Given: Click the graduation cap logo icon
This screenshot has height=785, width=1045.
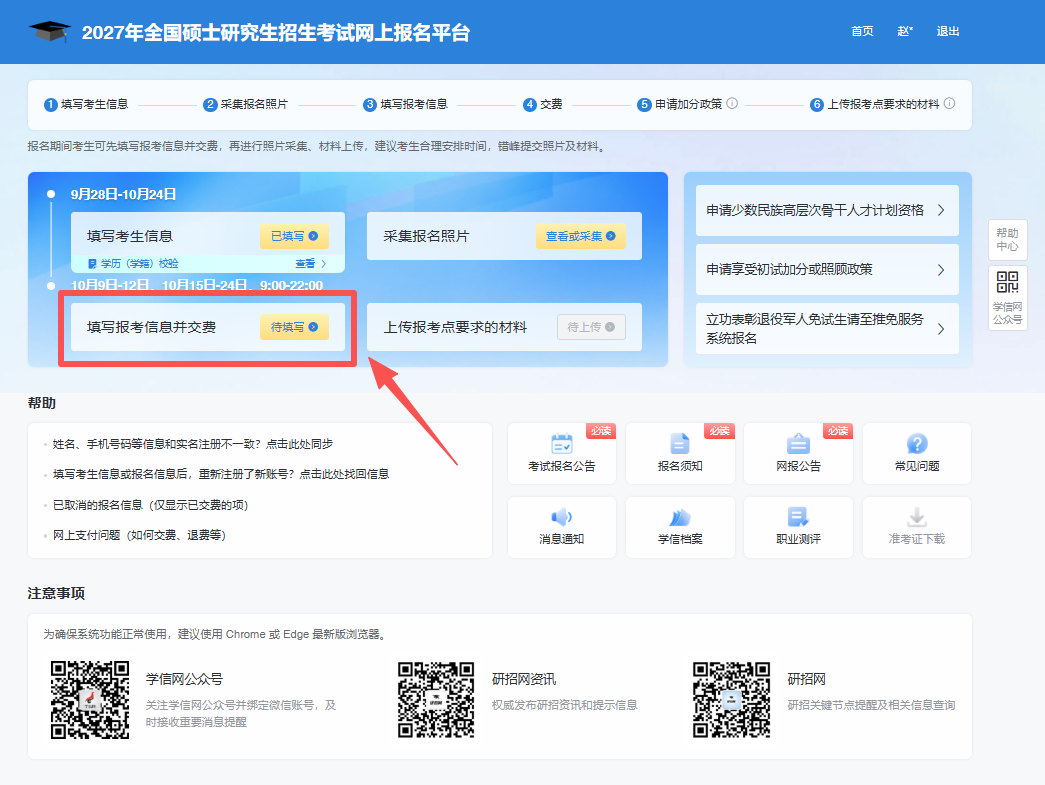Looking at the screenshot, I should pyautogui.click(x=49, y=31).
